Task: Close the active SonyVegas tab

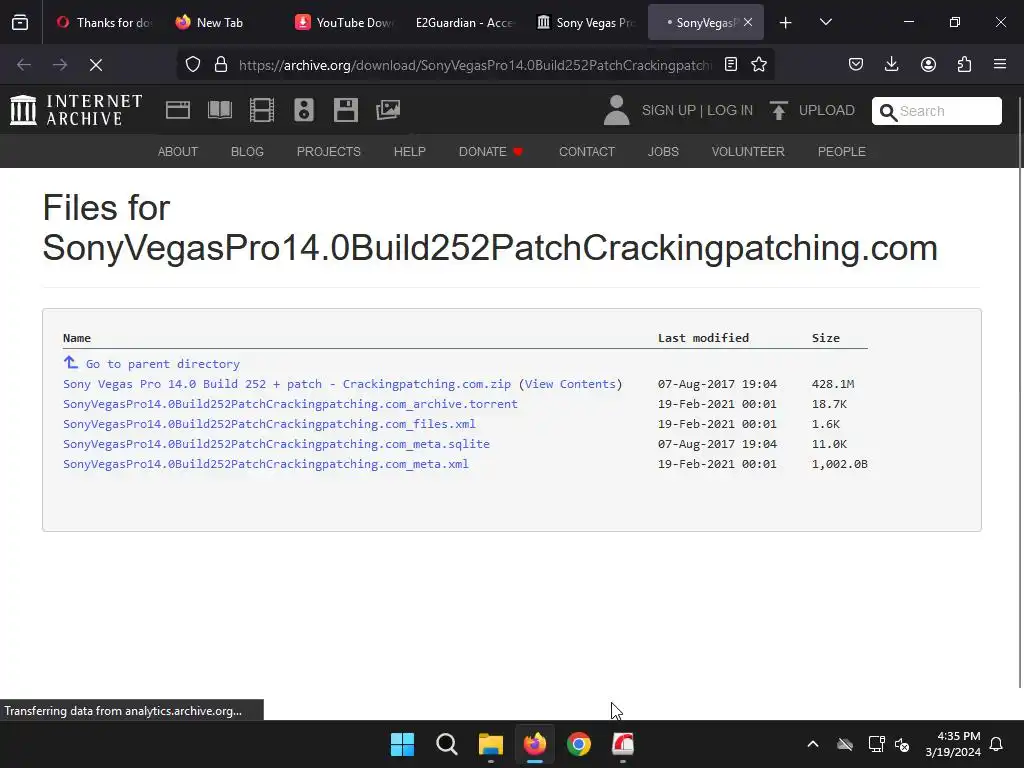Action: [x=748, y=22]
